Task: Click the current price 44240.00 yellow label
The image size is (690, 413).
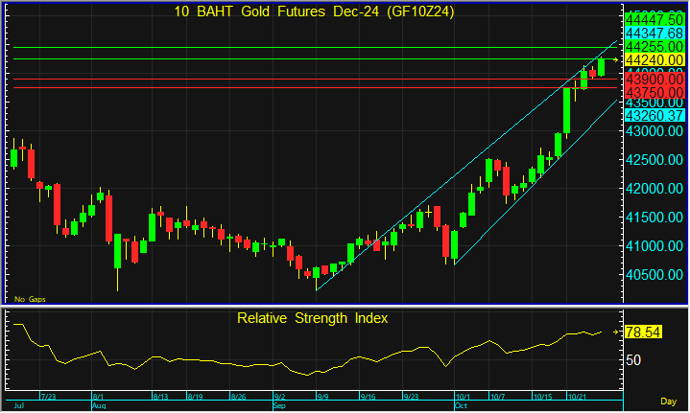Action: click(x=654, y=61)
